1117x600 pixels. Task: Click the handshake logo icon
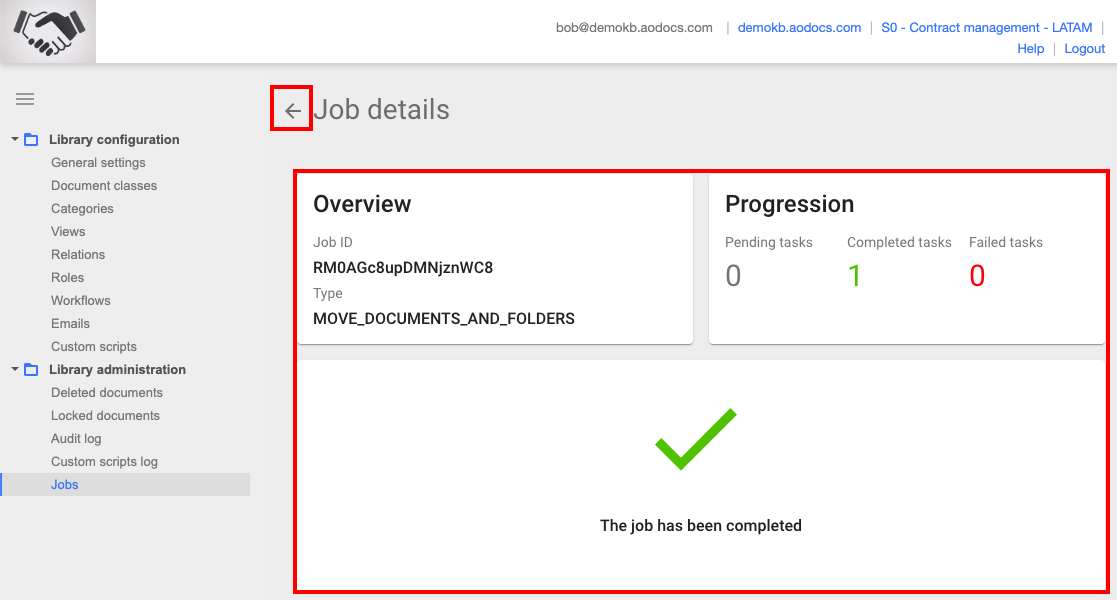pyautogui.click(x=48, y=32)
